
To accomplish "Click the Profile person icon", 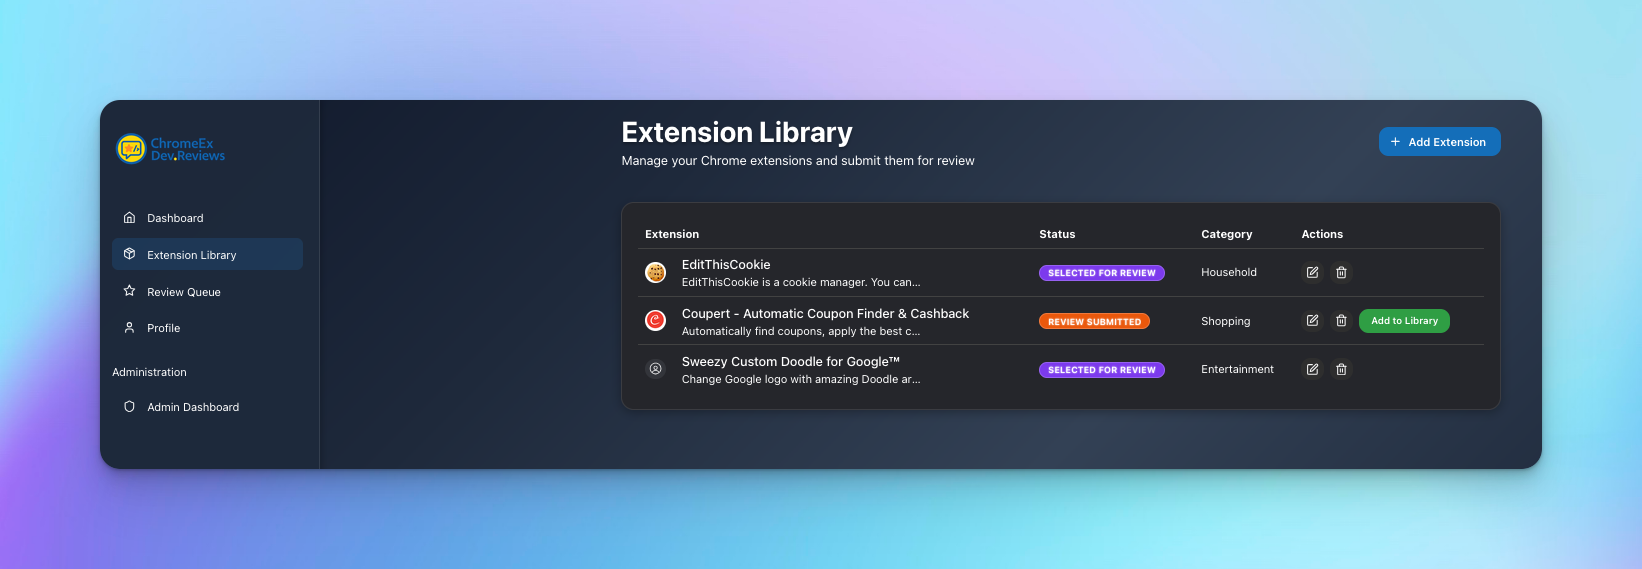I will pos(129,327).
